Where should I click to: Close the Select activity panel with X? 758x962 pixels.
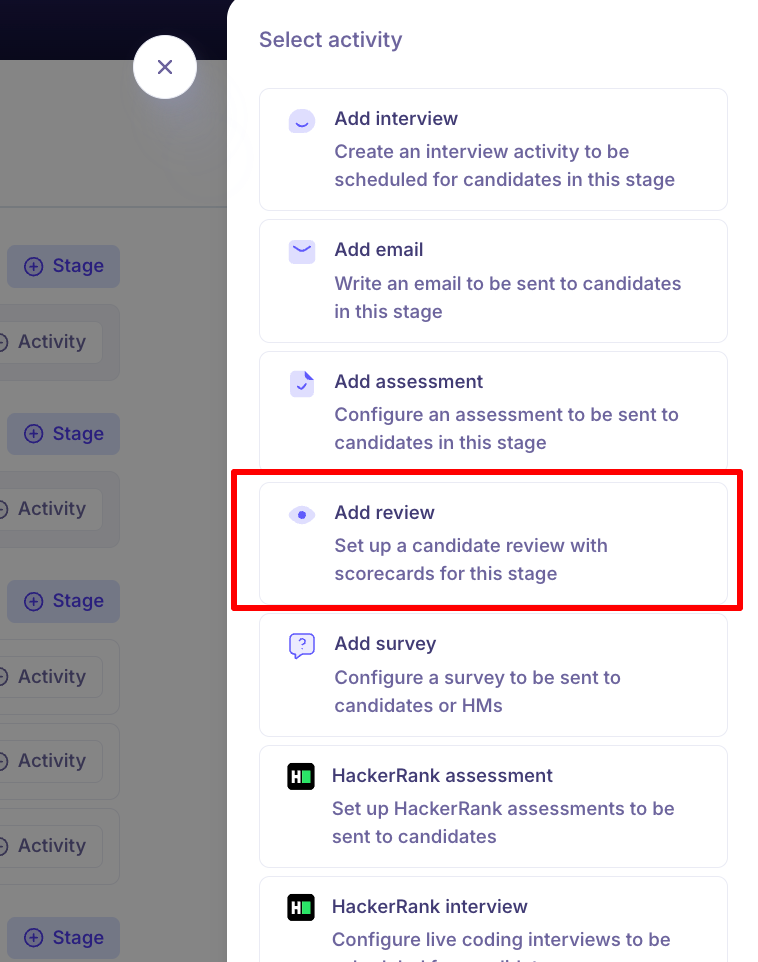(x=165, y=67)
